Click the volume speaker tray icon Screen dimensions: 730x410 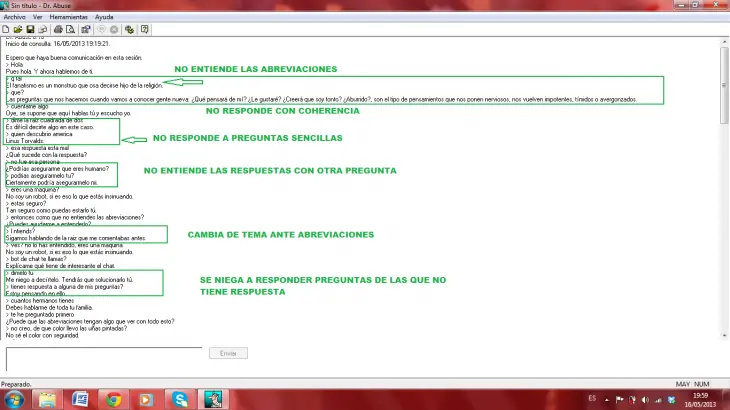[x=645, y=399]
